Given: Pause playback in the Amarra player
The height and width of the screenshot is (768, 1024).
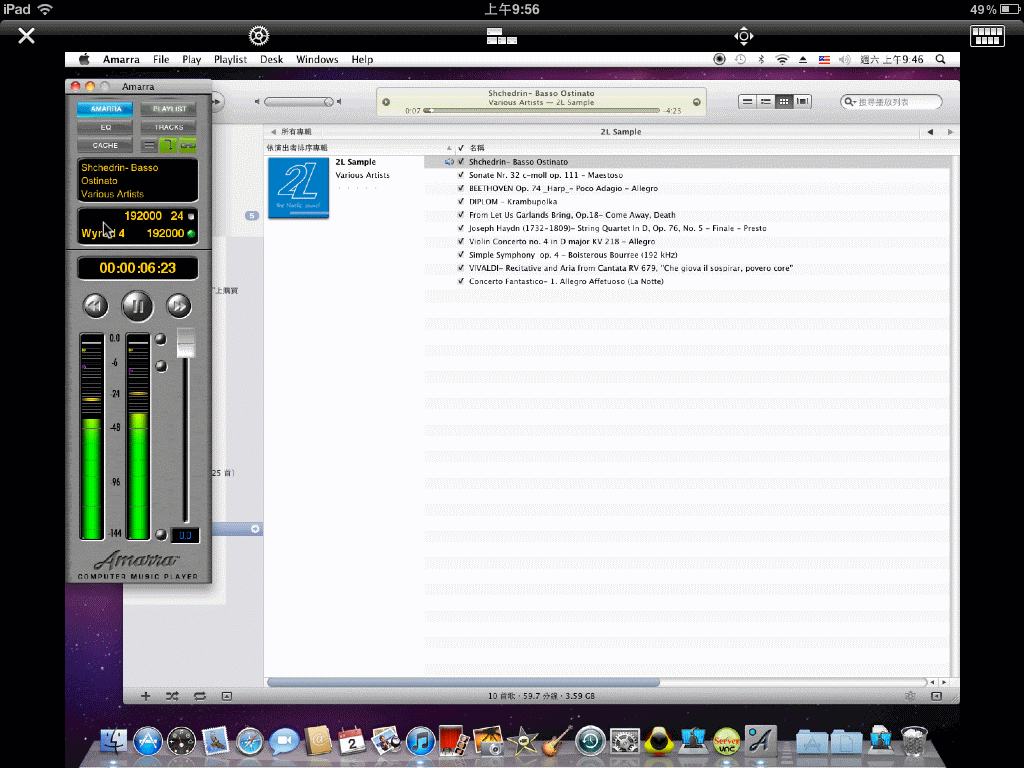Looking at the screenshot, I should point(137,306).
